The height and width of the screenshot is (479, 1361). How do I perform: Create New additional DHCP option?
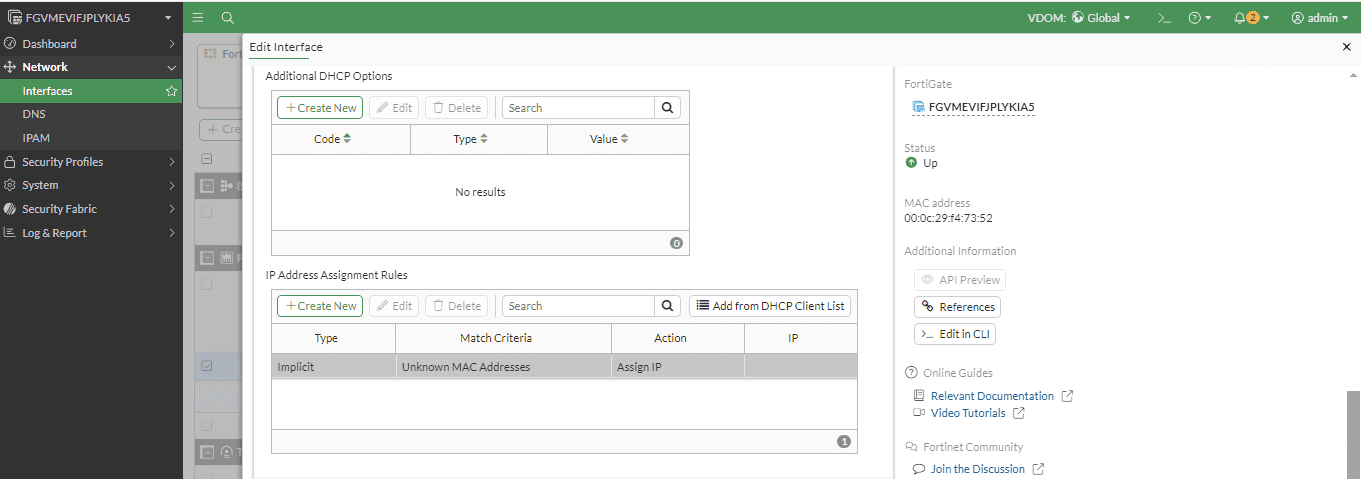click(320, 108)
